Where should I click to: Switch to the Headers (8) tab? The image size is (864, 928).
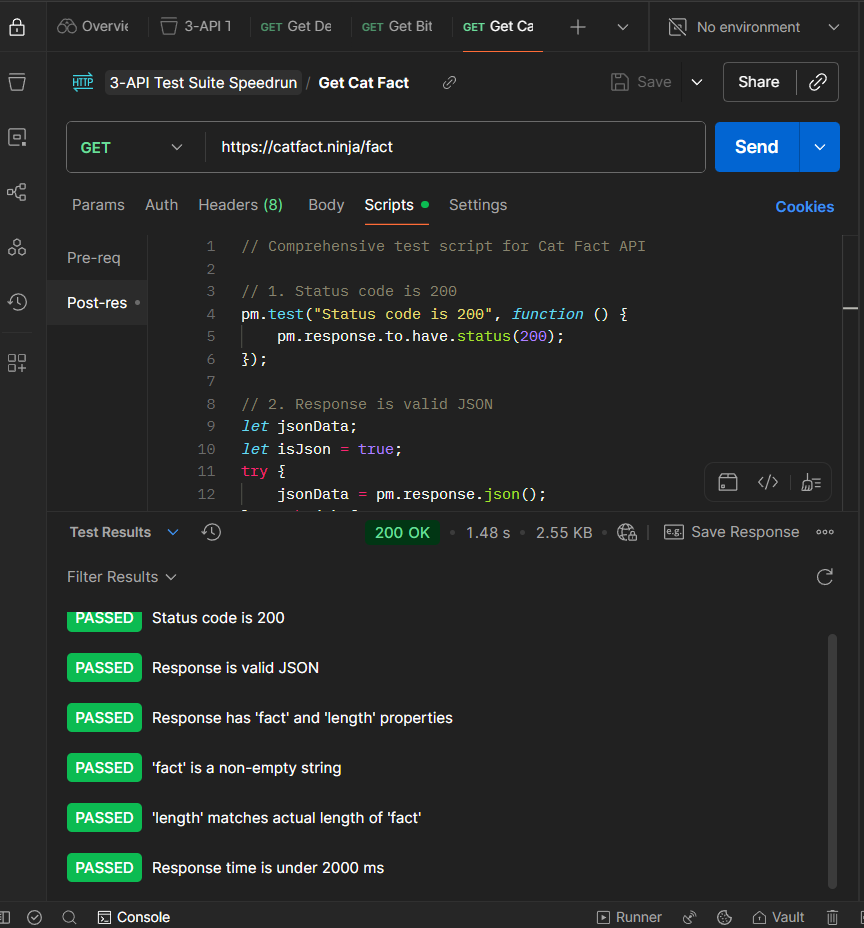pos(240,205)
